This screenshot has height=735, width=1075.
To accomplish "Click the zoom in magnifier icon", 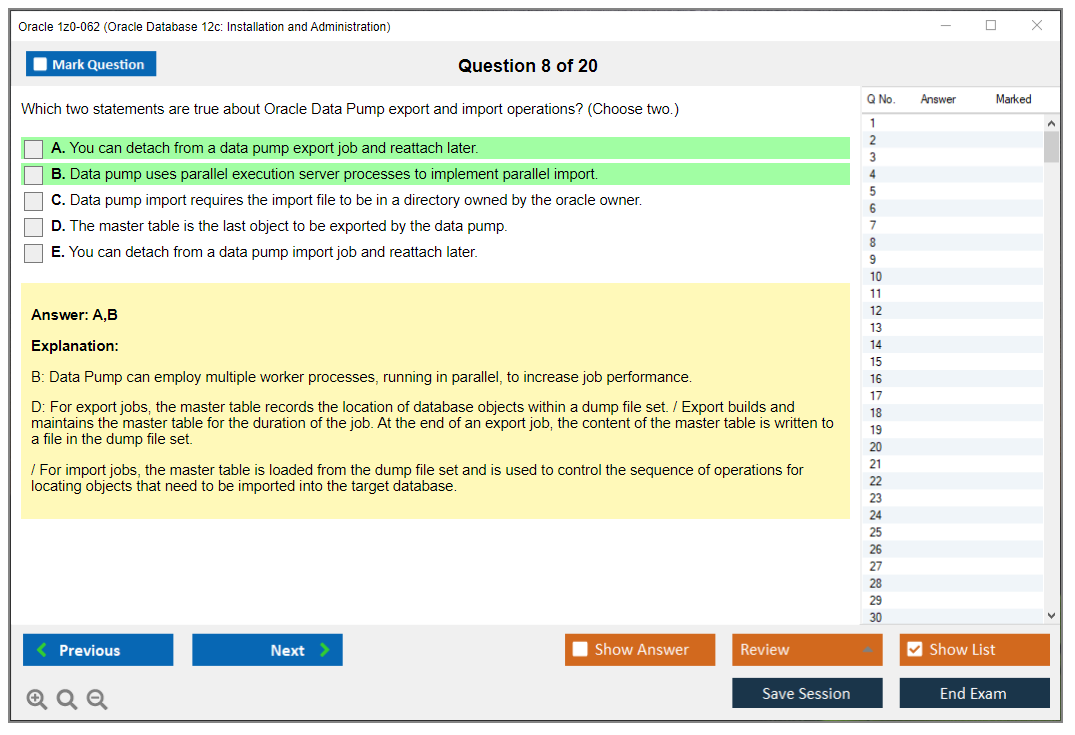I will tap(37, 700).
